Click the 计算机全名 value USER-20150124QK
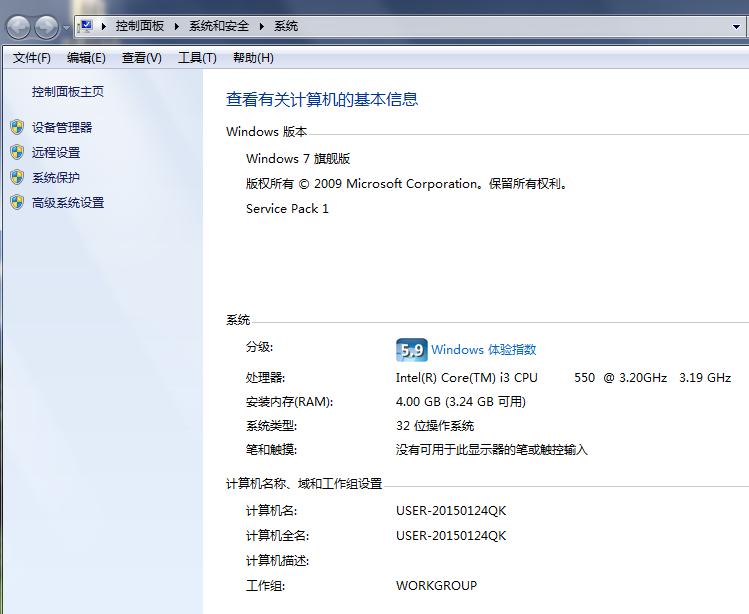749x614 pixels. pyautogui.click(x=451, y=536)
